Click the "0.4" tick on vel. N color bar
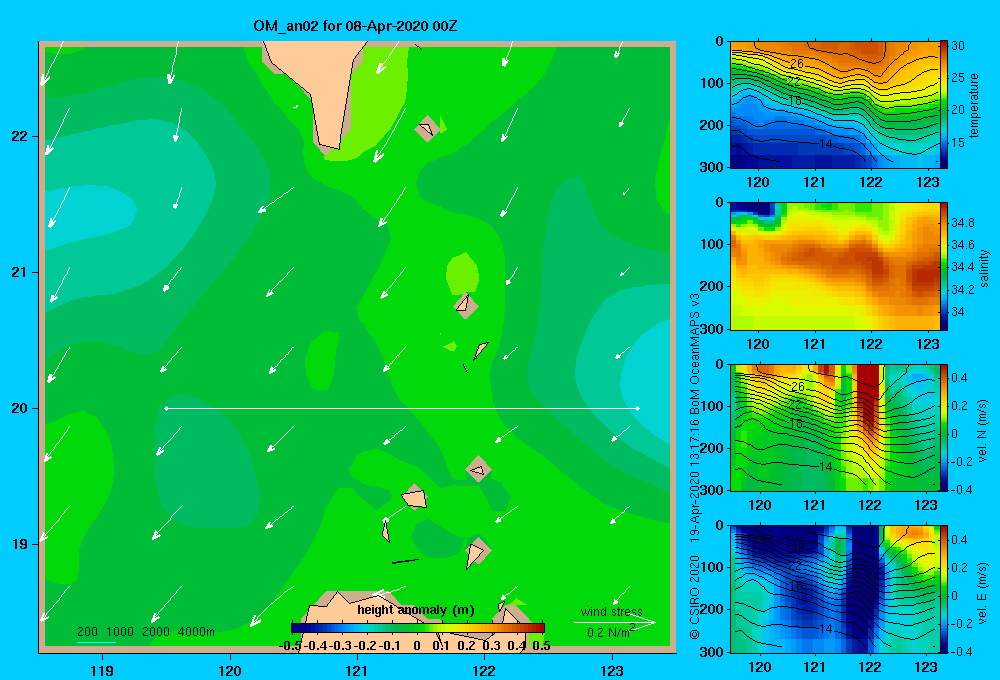The width and height of the screenshot is (1000, 680). 959,378
